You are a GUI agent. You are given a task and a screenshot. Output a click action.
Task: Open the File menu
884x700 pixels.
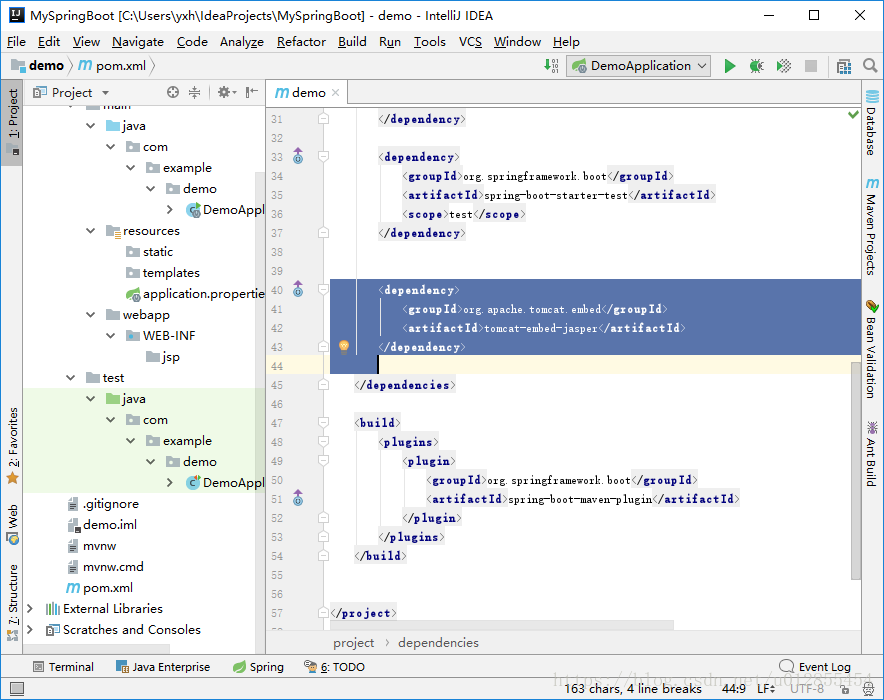point(16,42)
